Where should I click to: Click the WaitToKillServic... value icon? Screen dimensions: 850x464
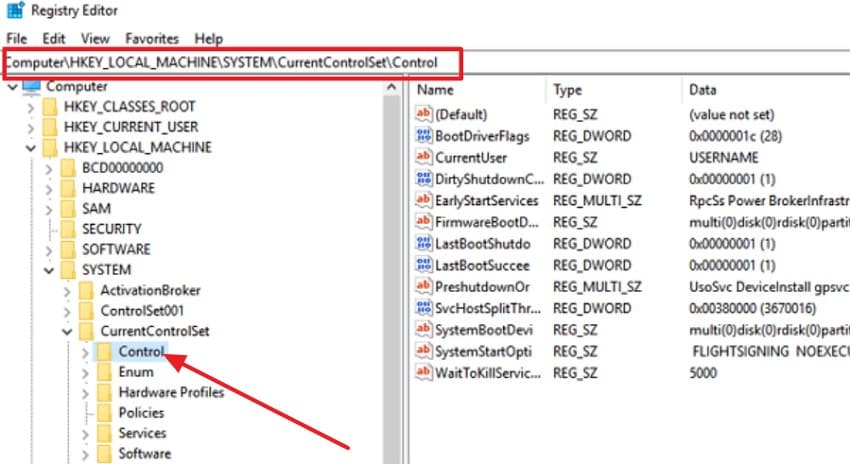coord(423,372)
